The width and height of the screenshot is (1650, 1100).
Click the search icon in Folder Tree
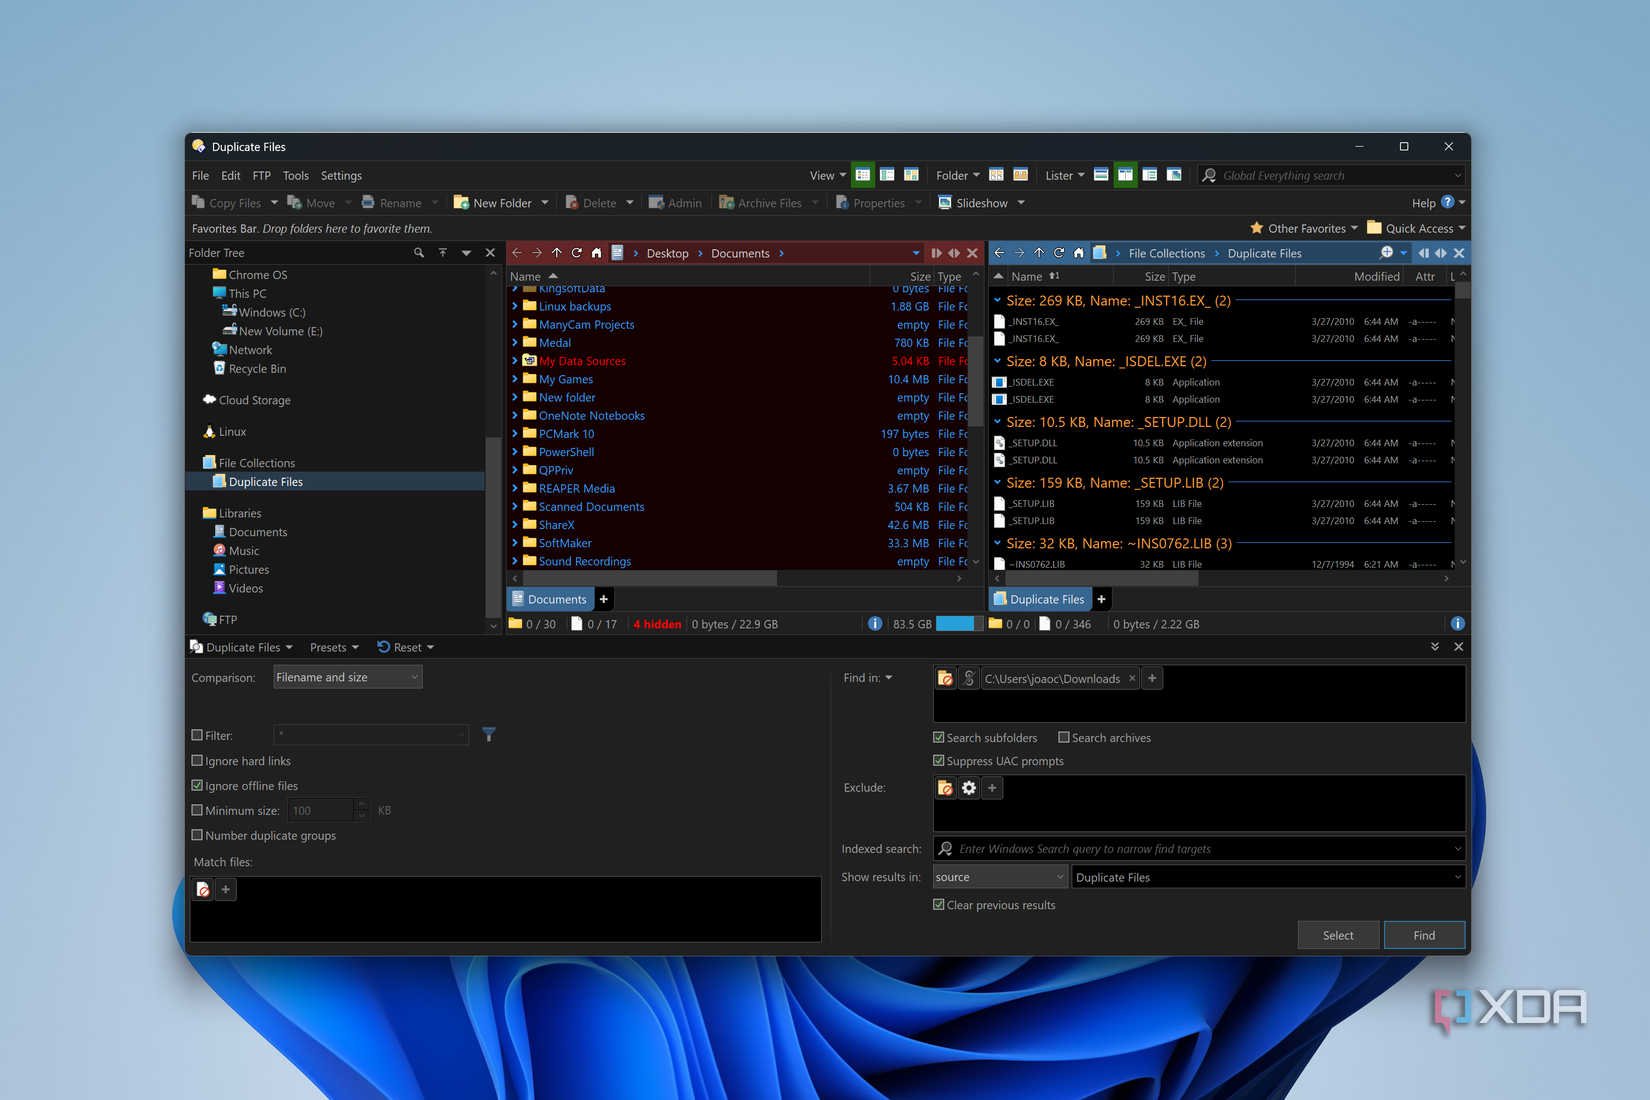419,253
